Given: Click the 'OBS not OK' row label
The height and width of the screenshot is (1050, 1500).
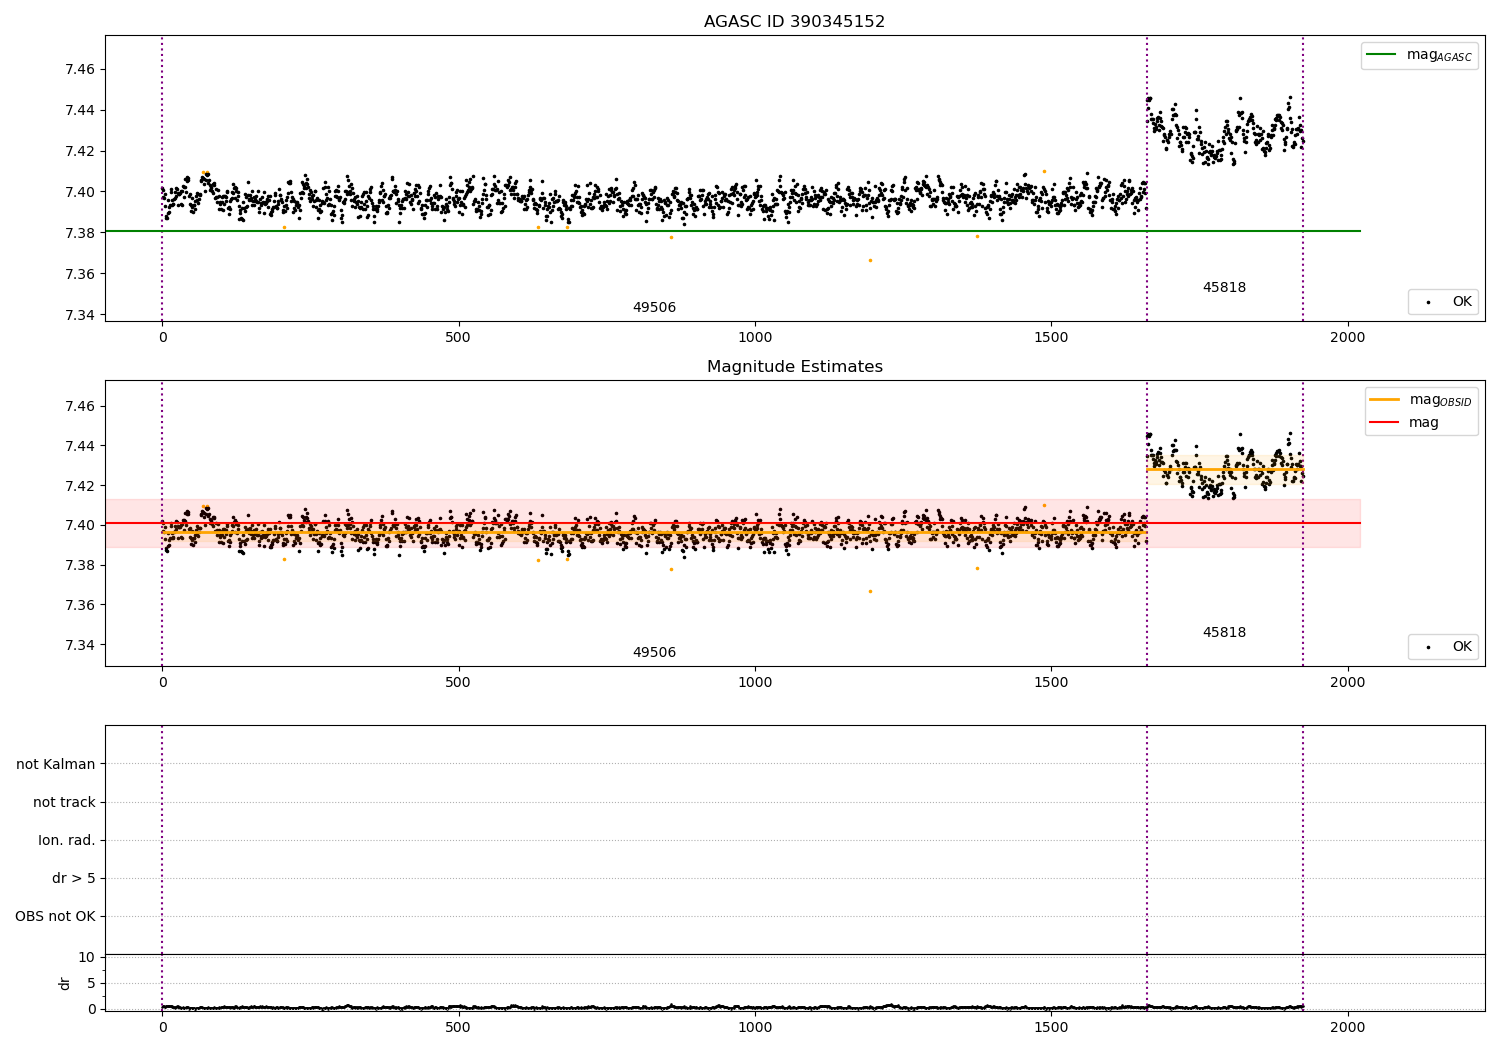Looking at the screenshot, I should (56, 916).
